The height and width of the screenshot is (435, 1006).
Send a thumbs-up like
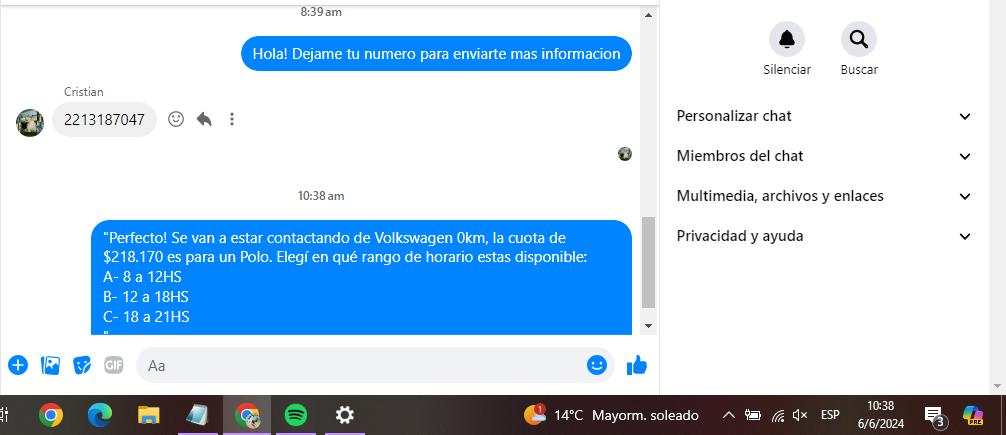tap(637, 365)
